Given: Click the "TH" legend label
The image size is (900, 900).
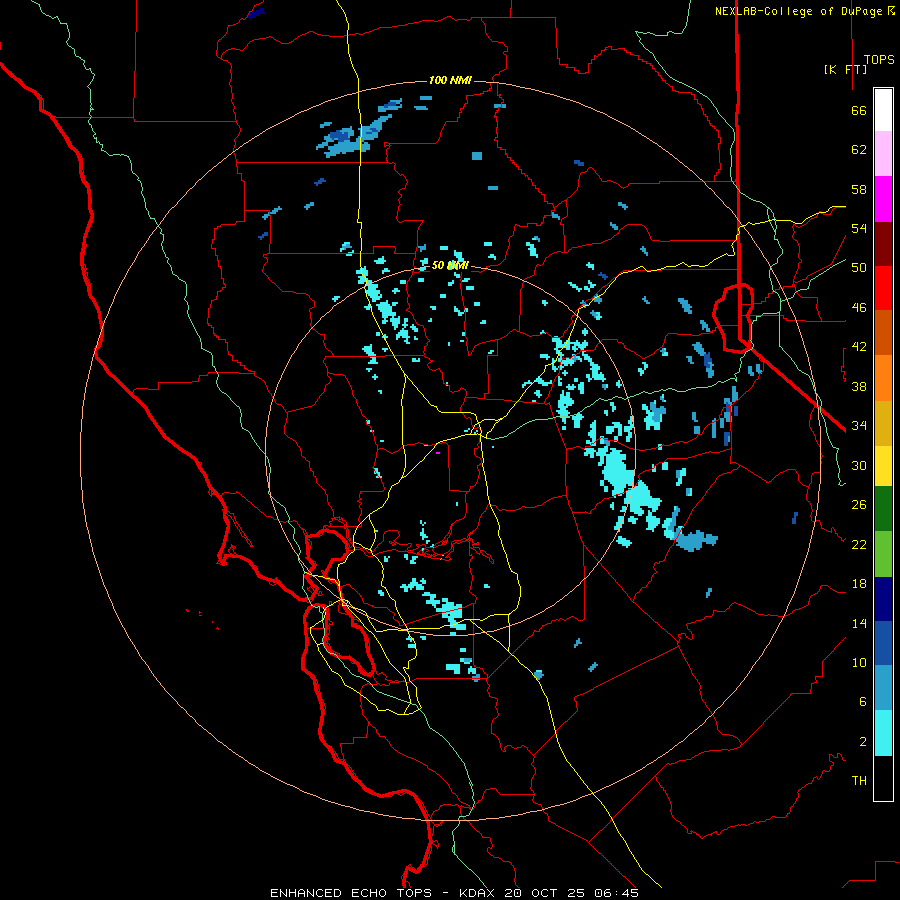Looking at the screenshot, I should click(x=859, y=781).
